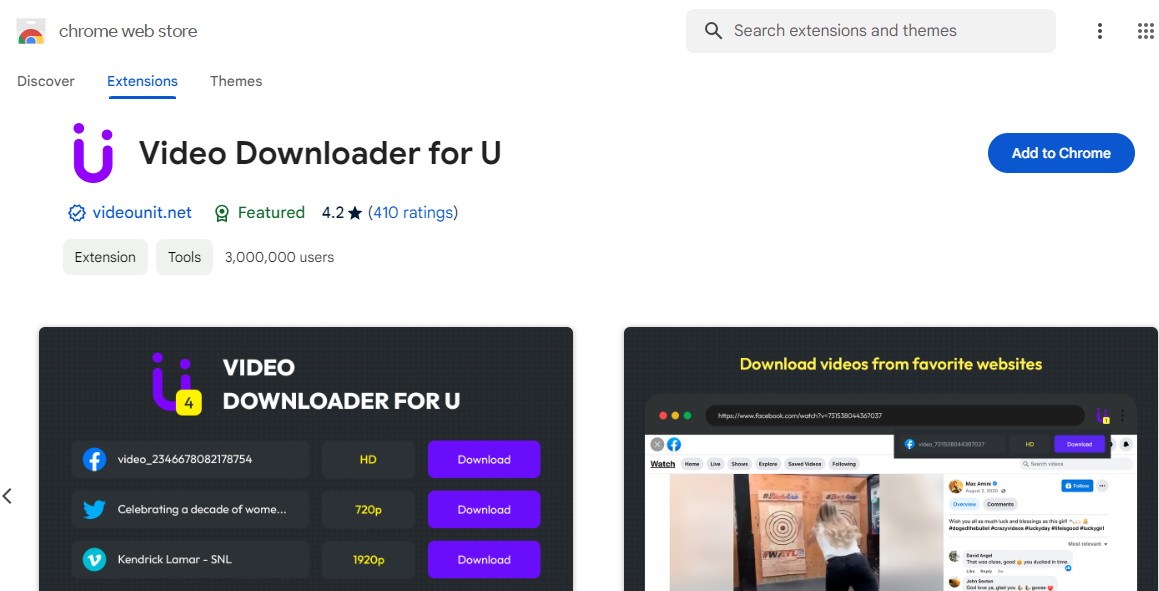Click the Tools category chip
The image size is (1159, 591).
coord(184,257)
